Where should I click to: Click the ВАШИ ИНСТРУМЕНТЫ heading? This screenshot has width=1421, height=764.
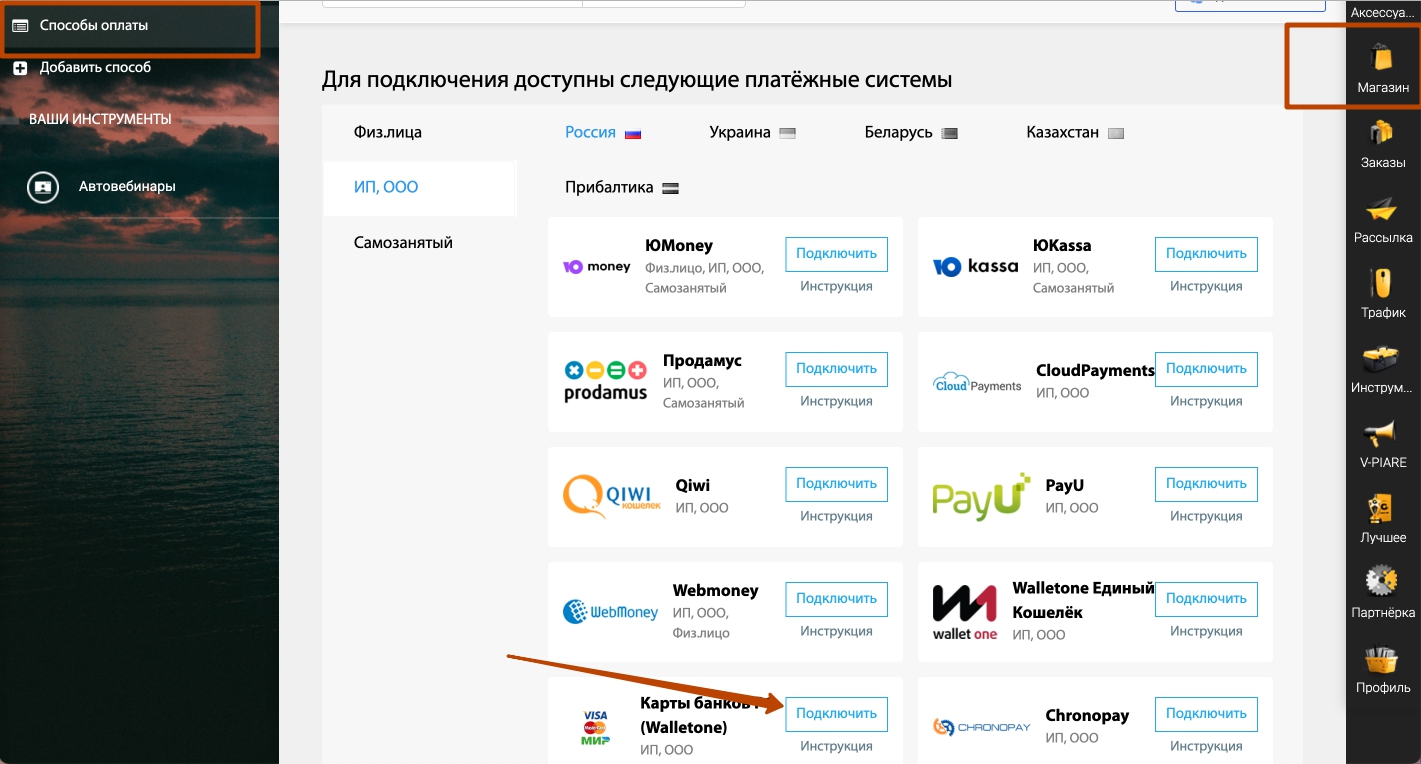(x=100, y=119)
